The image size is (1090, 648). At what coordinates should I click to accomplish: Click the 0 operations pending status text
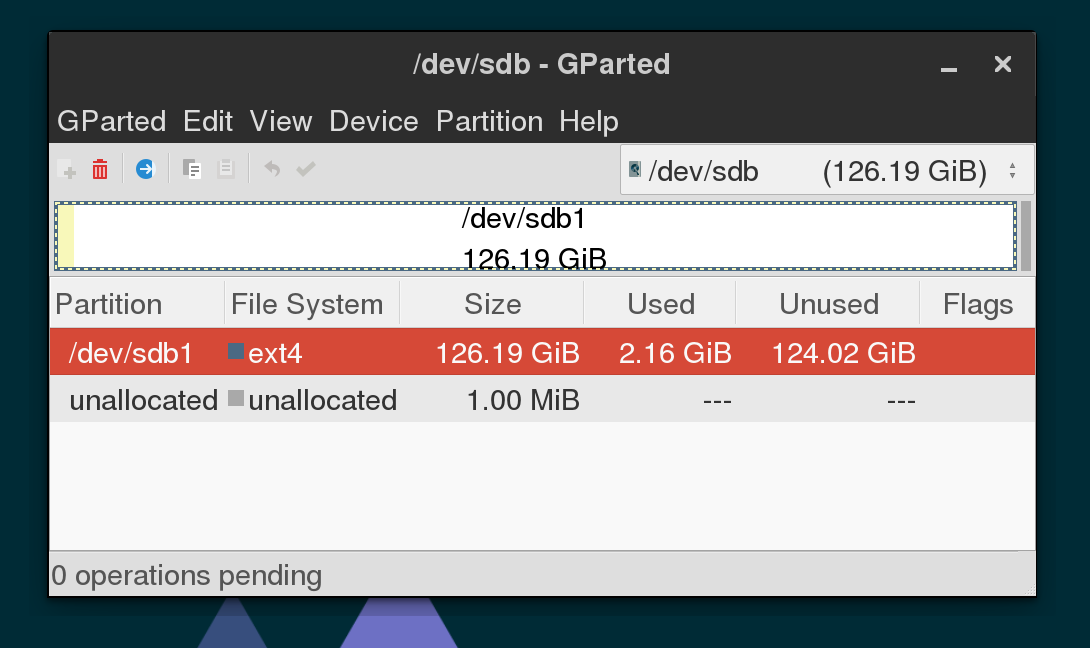coord(186,576)
